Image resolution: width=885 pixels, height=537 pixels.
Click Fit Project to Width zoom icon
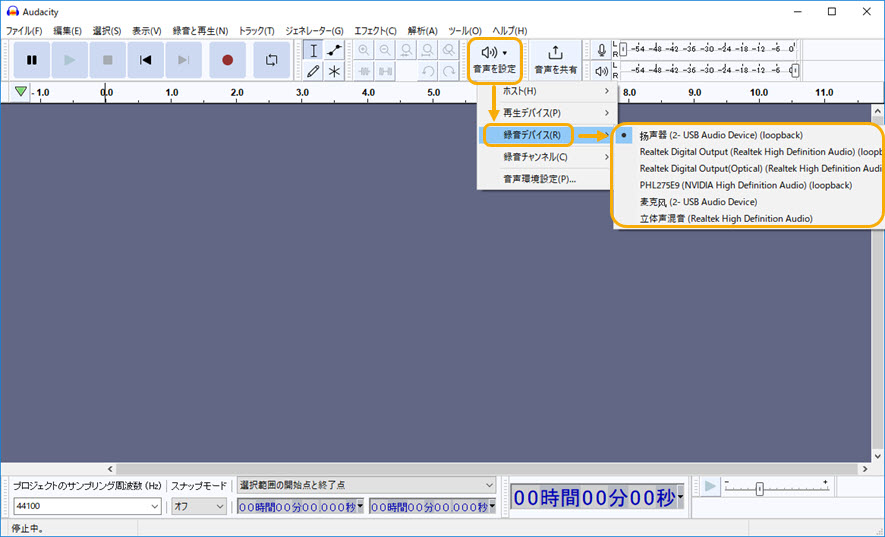click(427, 50)
